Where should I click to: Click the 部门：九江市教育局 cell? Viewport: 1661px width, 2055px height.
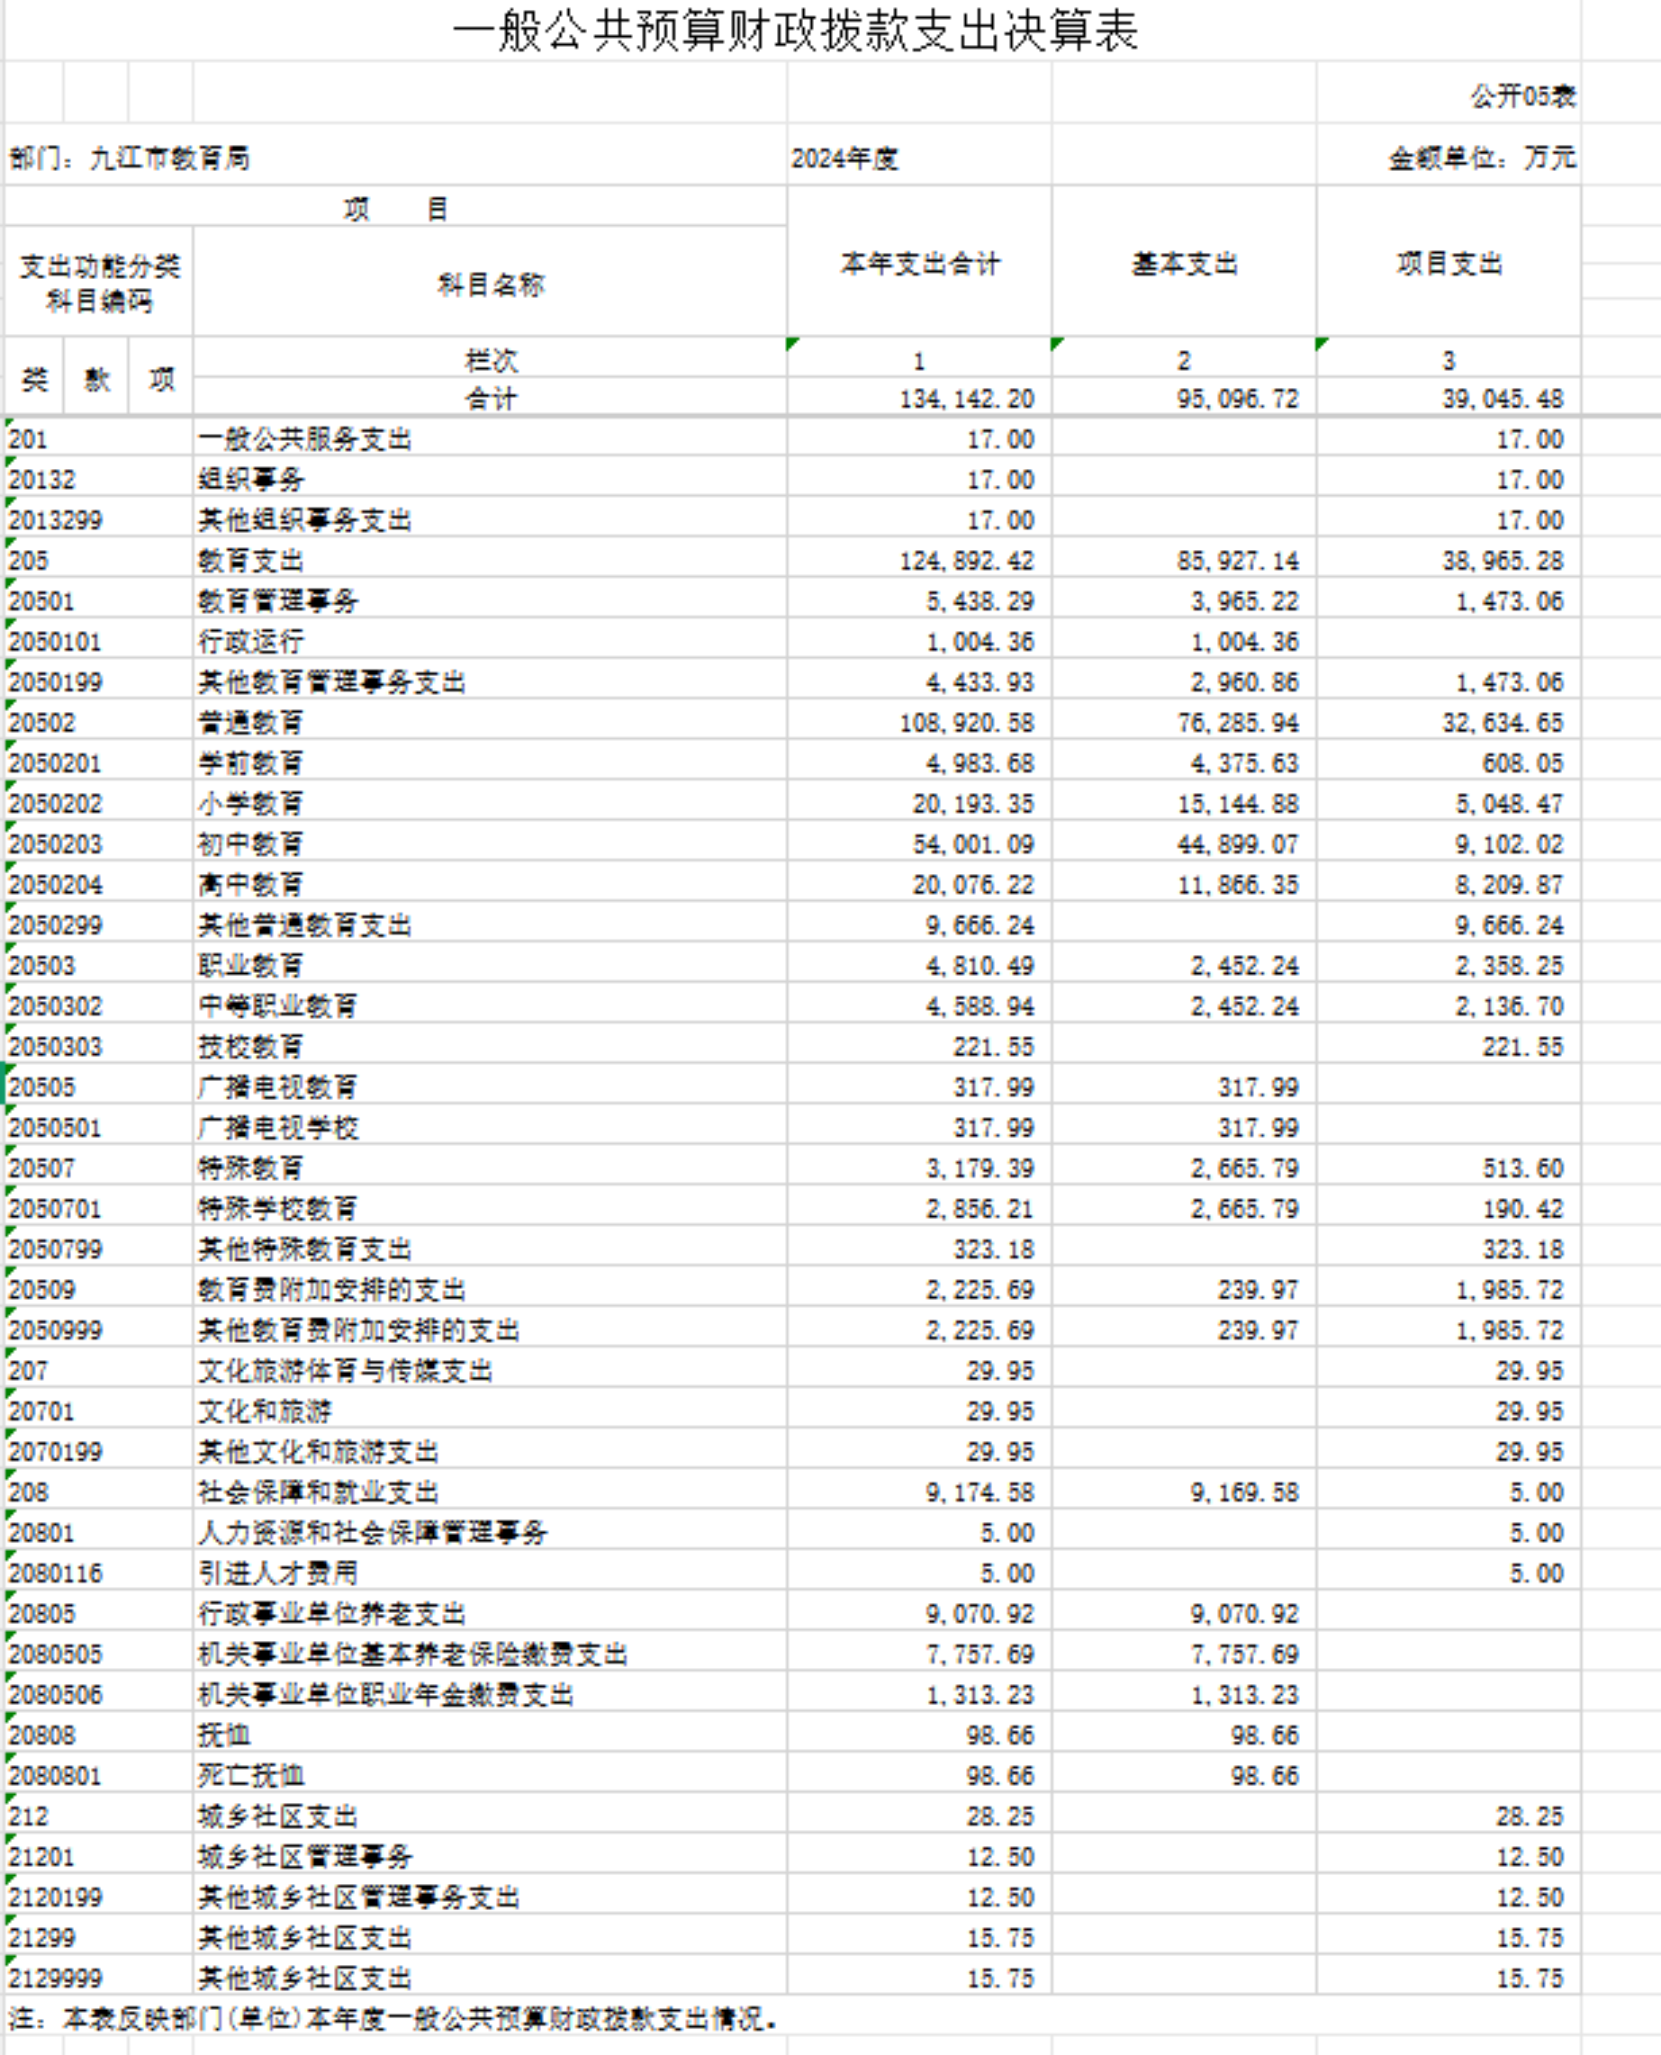click(x=130, y=158)
